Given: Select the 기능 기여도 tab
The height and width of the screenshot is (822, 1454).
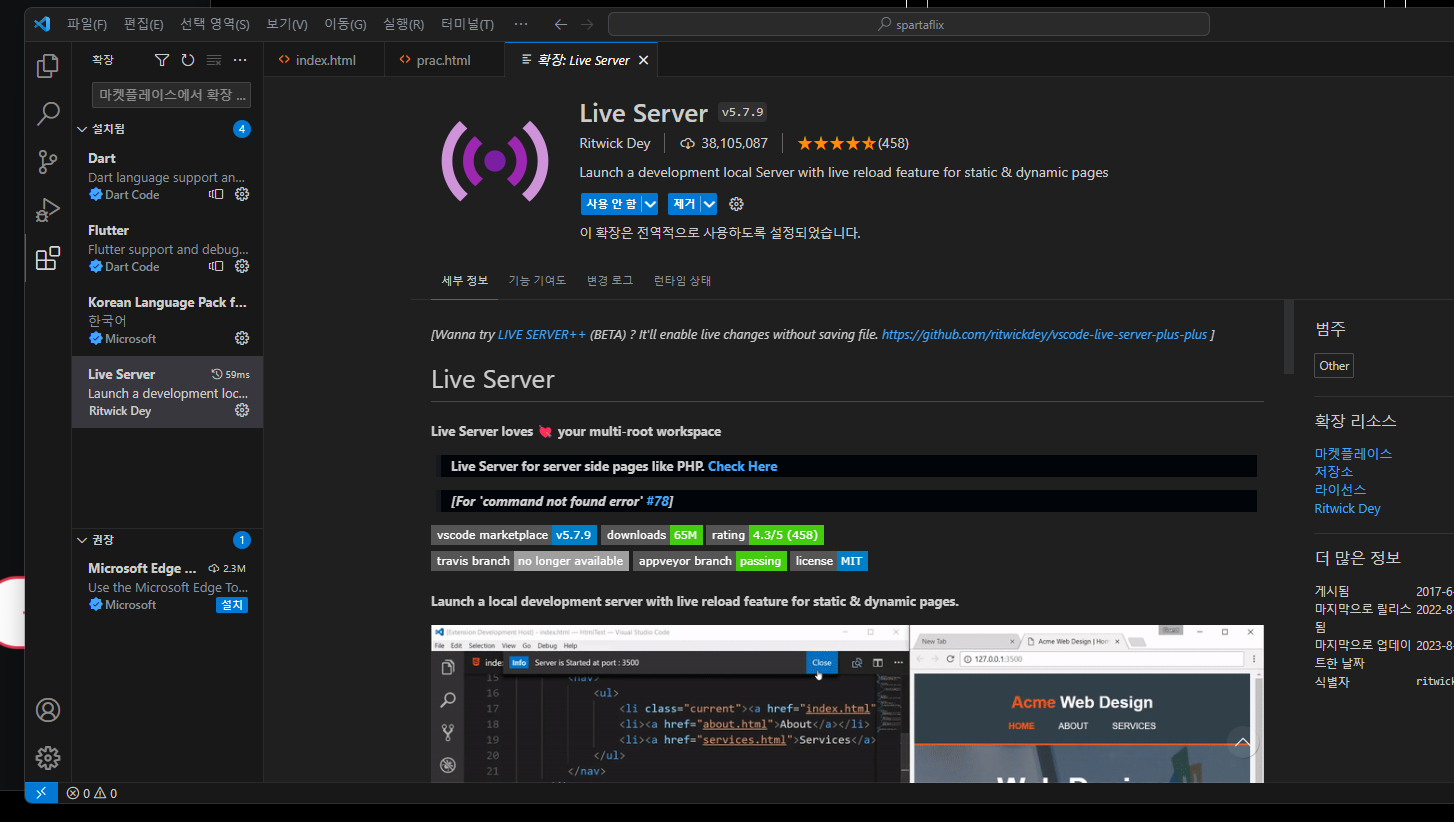Looking at the screenshot, I should 537,281.
